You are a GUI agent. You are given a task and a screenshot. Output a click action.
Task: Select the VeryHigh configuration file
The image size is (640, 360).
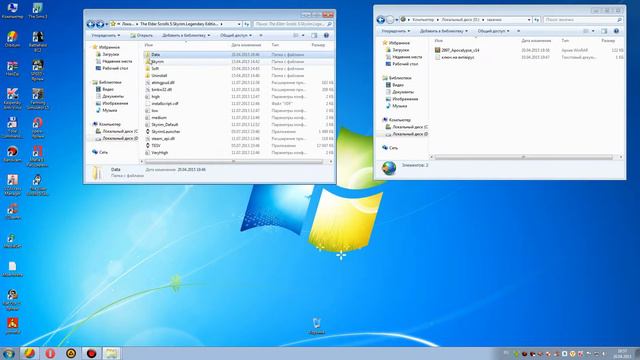(156, 153)
